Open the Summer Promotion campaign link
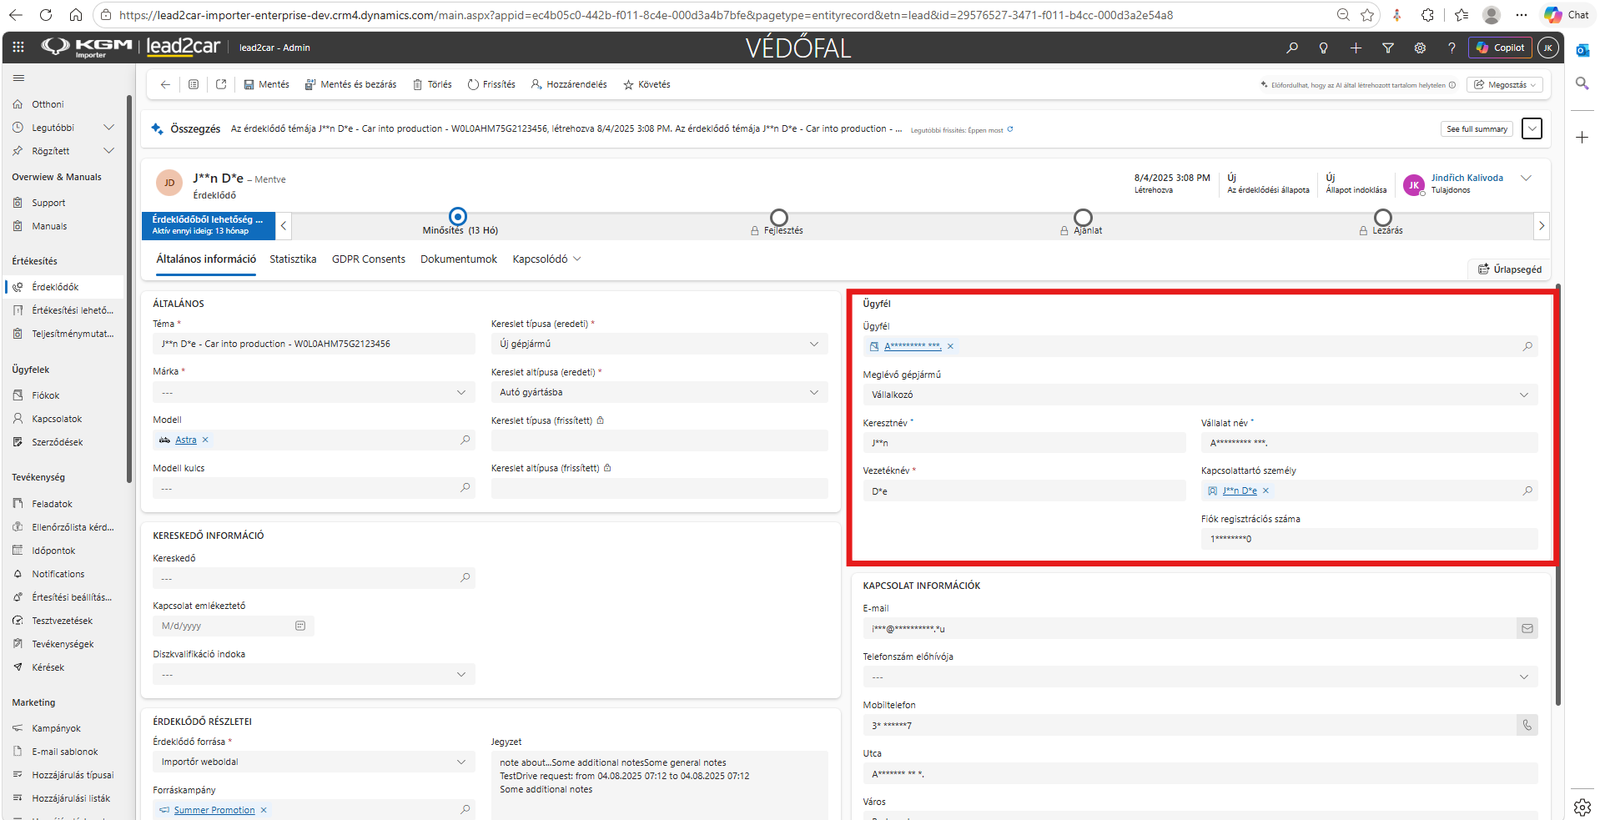 pos(214,810)
